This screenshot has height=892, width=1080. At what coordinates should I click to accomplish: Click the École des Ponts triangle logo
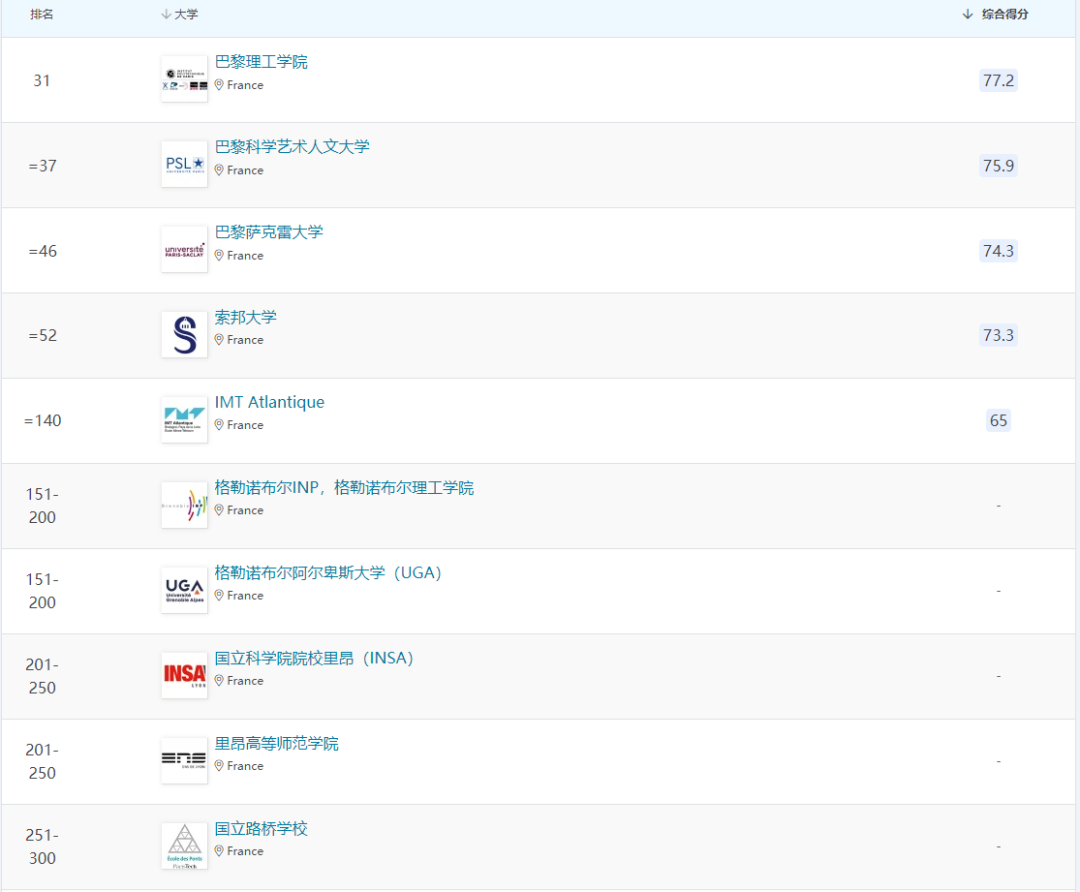184,845
